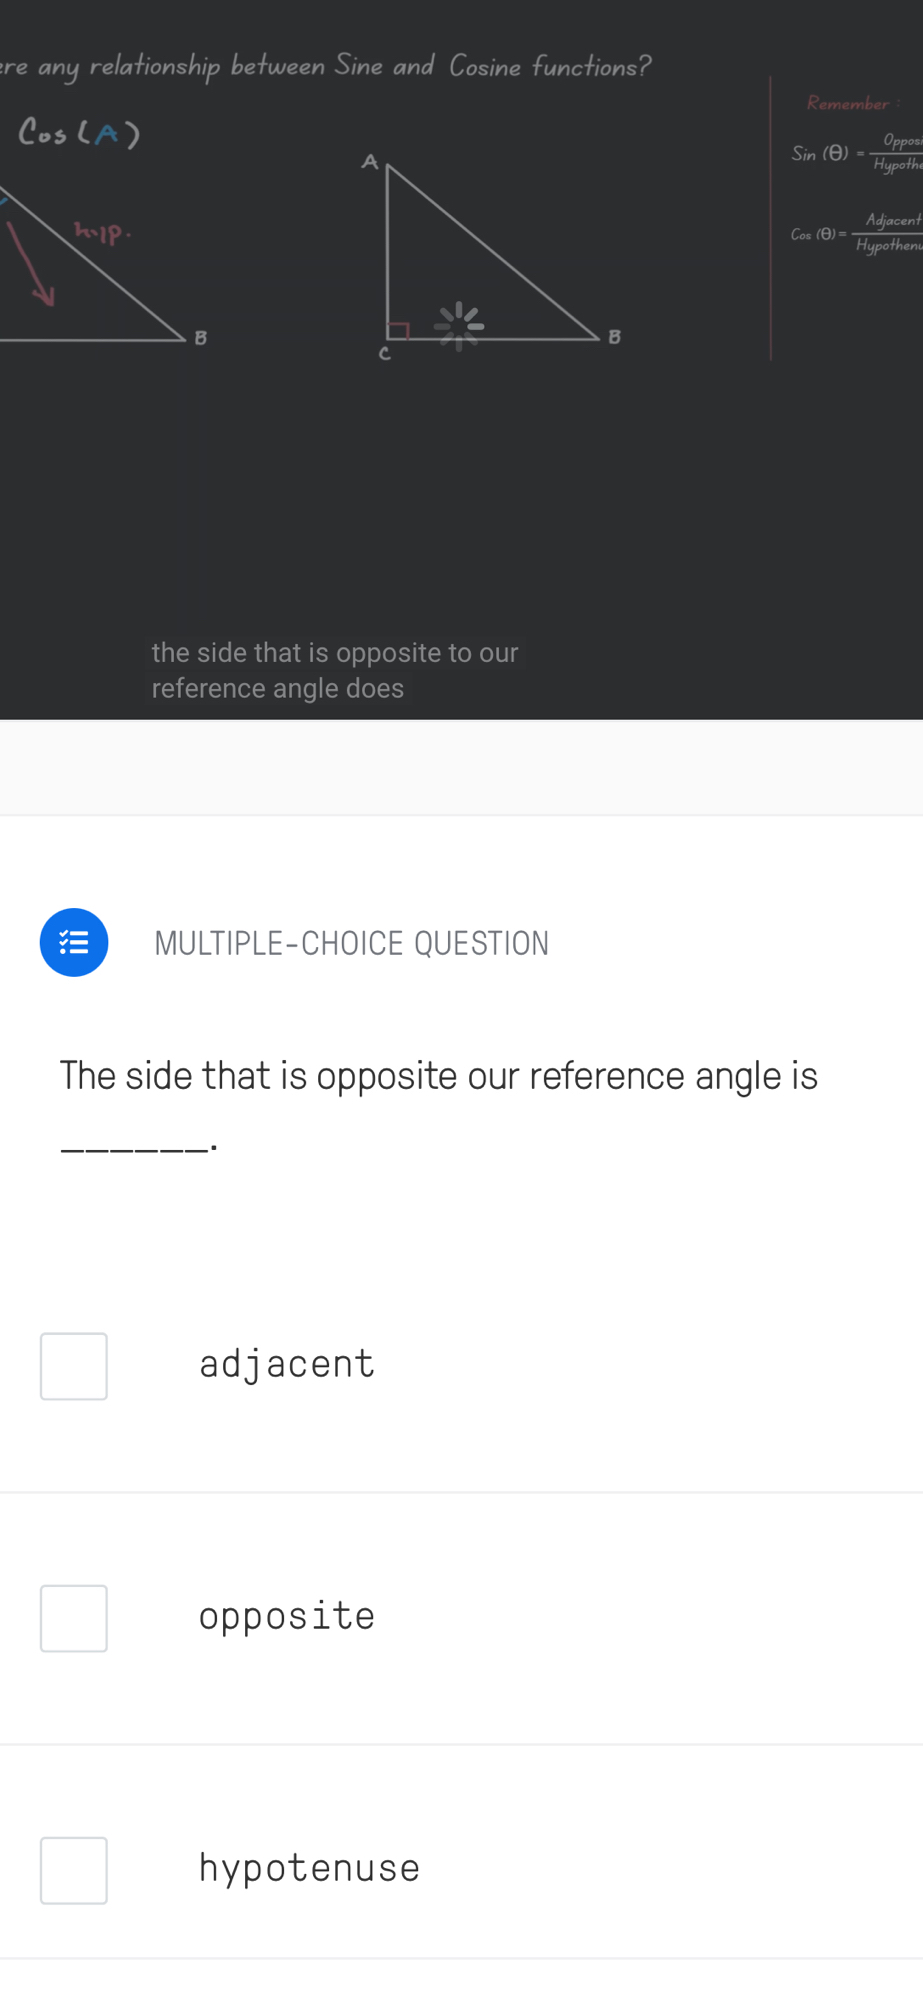Tick the 'hypotenuse' answer checkbox
The height and width of the screenshot is (1991, 923).
[74, 1870]
